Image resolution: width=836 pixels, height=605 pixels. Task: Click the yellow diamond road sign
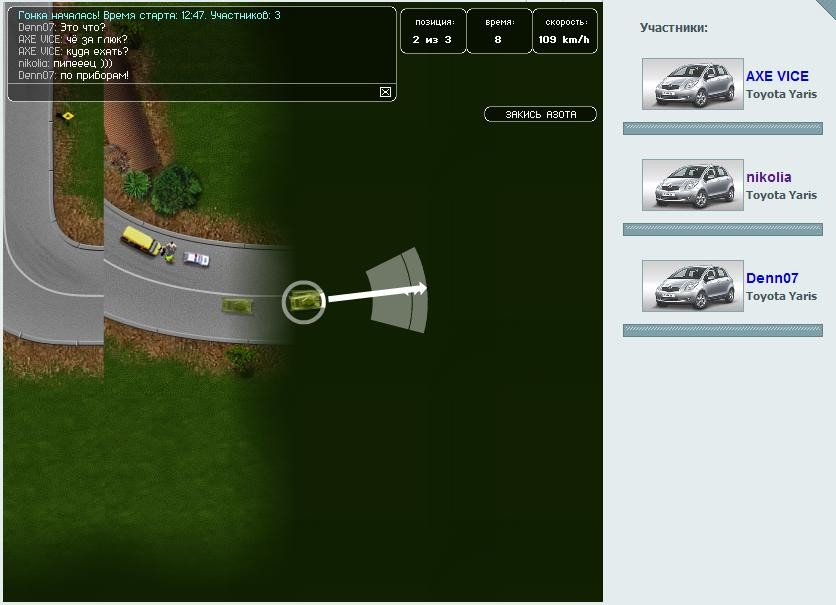(68, 117)
